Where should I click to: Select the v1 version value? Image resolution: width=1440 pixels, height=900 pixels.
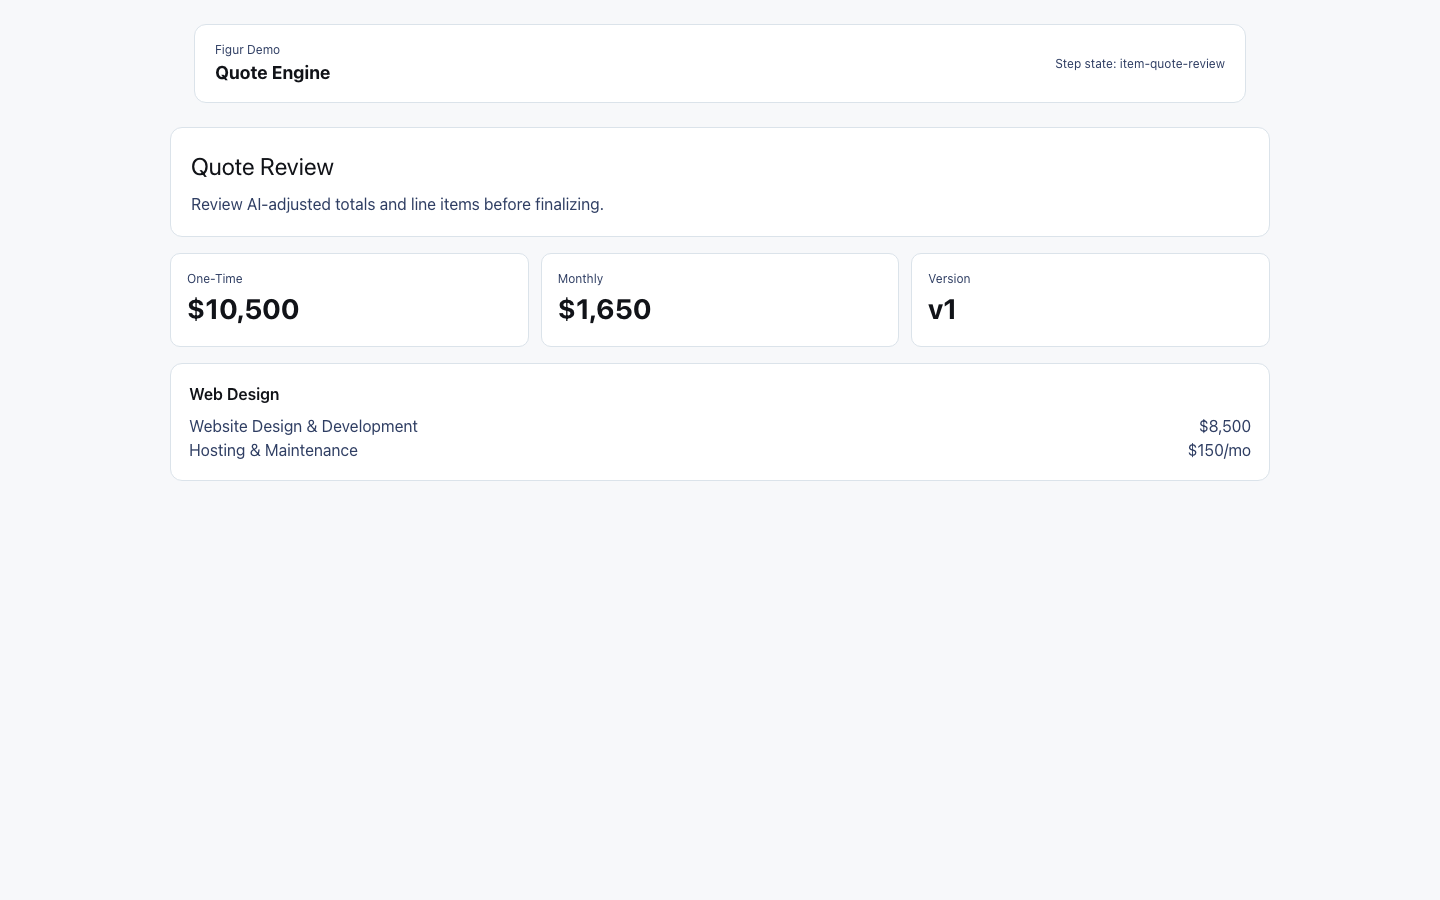pos(942,309)
